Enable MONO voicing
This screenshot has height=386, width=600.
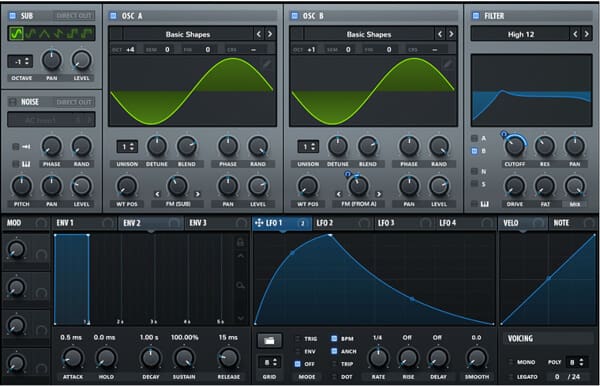[x=510, y=362]
